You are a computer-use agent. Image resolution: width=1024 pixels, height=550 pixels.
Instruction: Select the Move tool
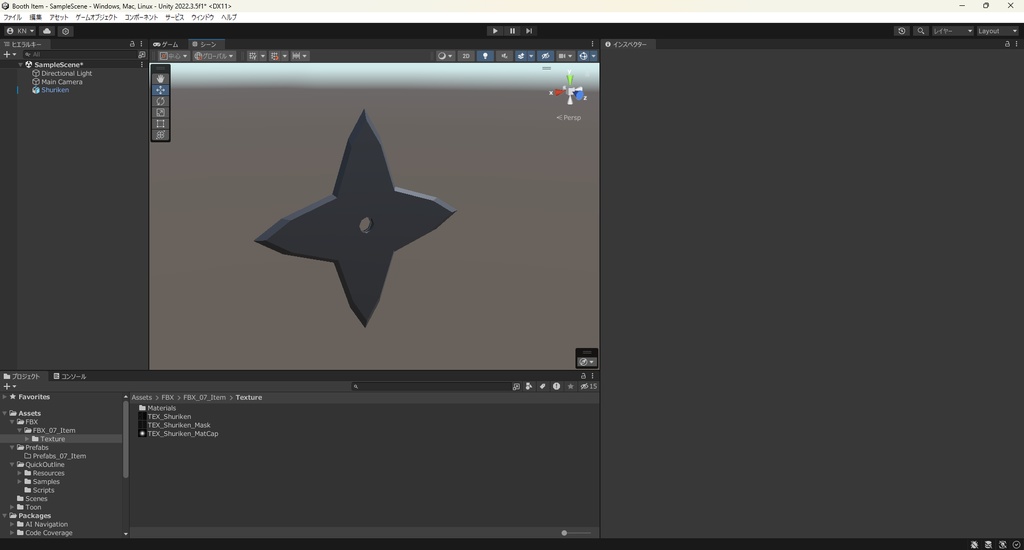[161, 90]
